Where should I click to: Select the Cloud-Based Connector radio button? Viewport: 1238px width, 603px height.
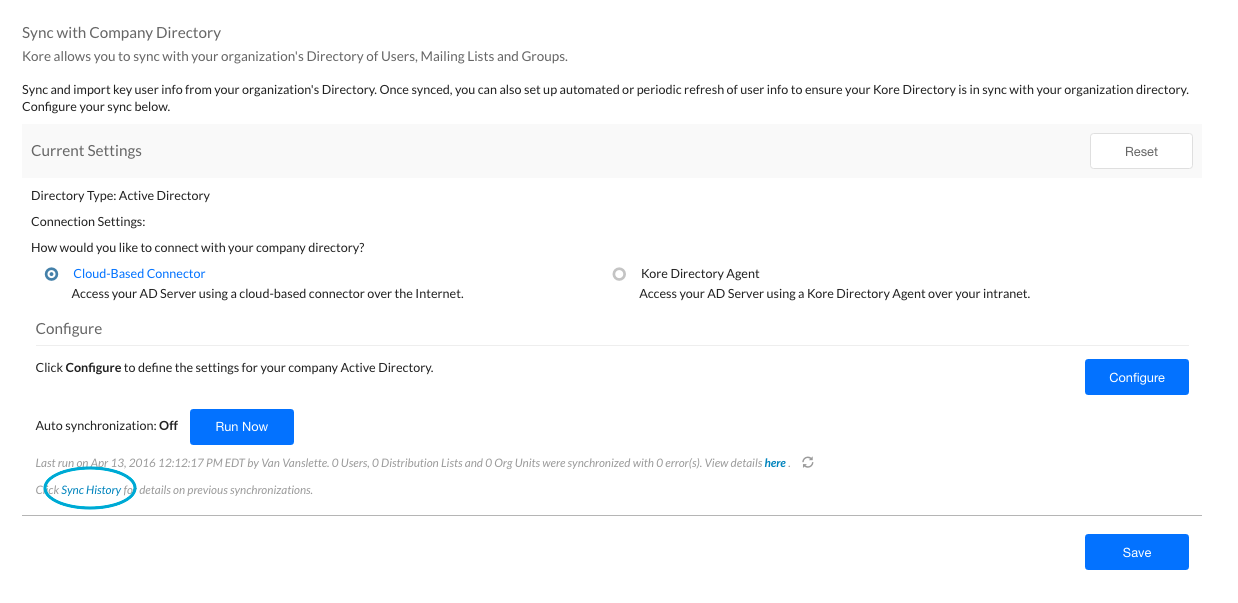click(52, 274)
